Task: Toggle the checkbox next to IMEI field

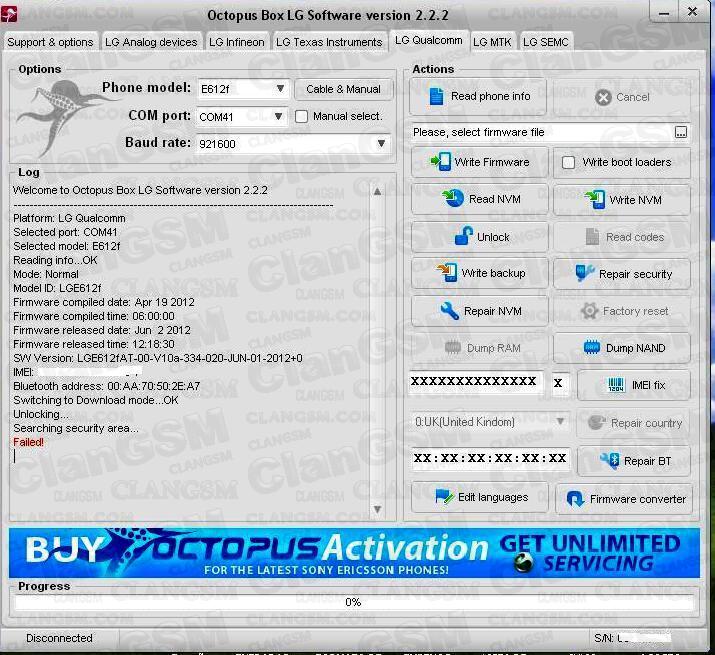Action: [558, 383]
